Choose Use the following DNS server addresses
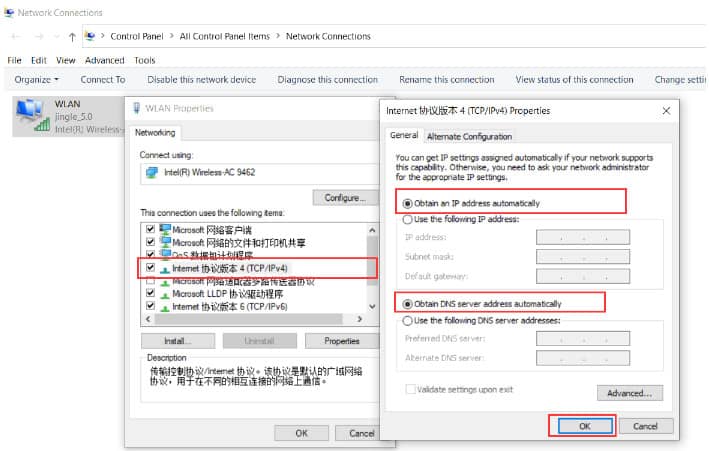 coord(407,320)
